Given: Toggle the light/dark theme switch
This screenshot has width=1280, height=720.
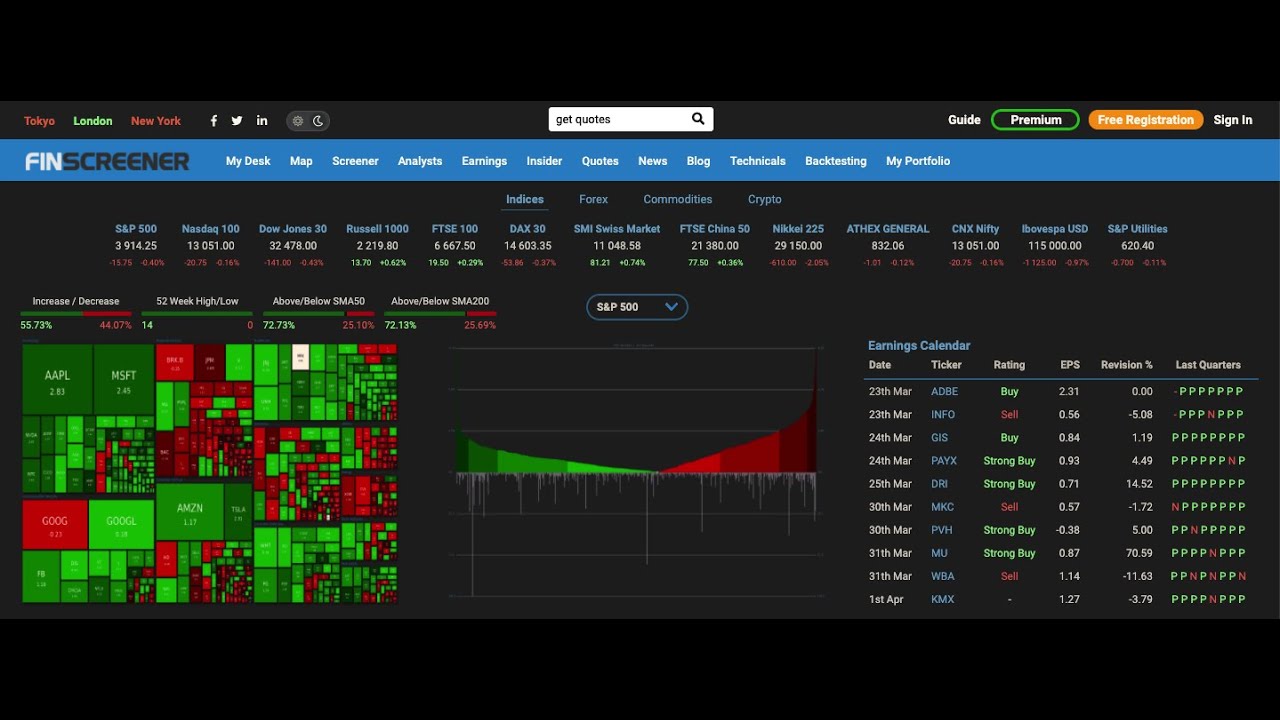Looking at the screenshot, I should pos(308,121).
